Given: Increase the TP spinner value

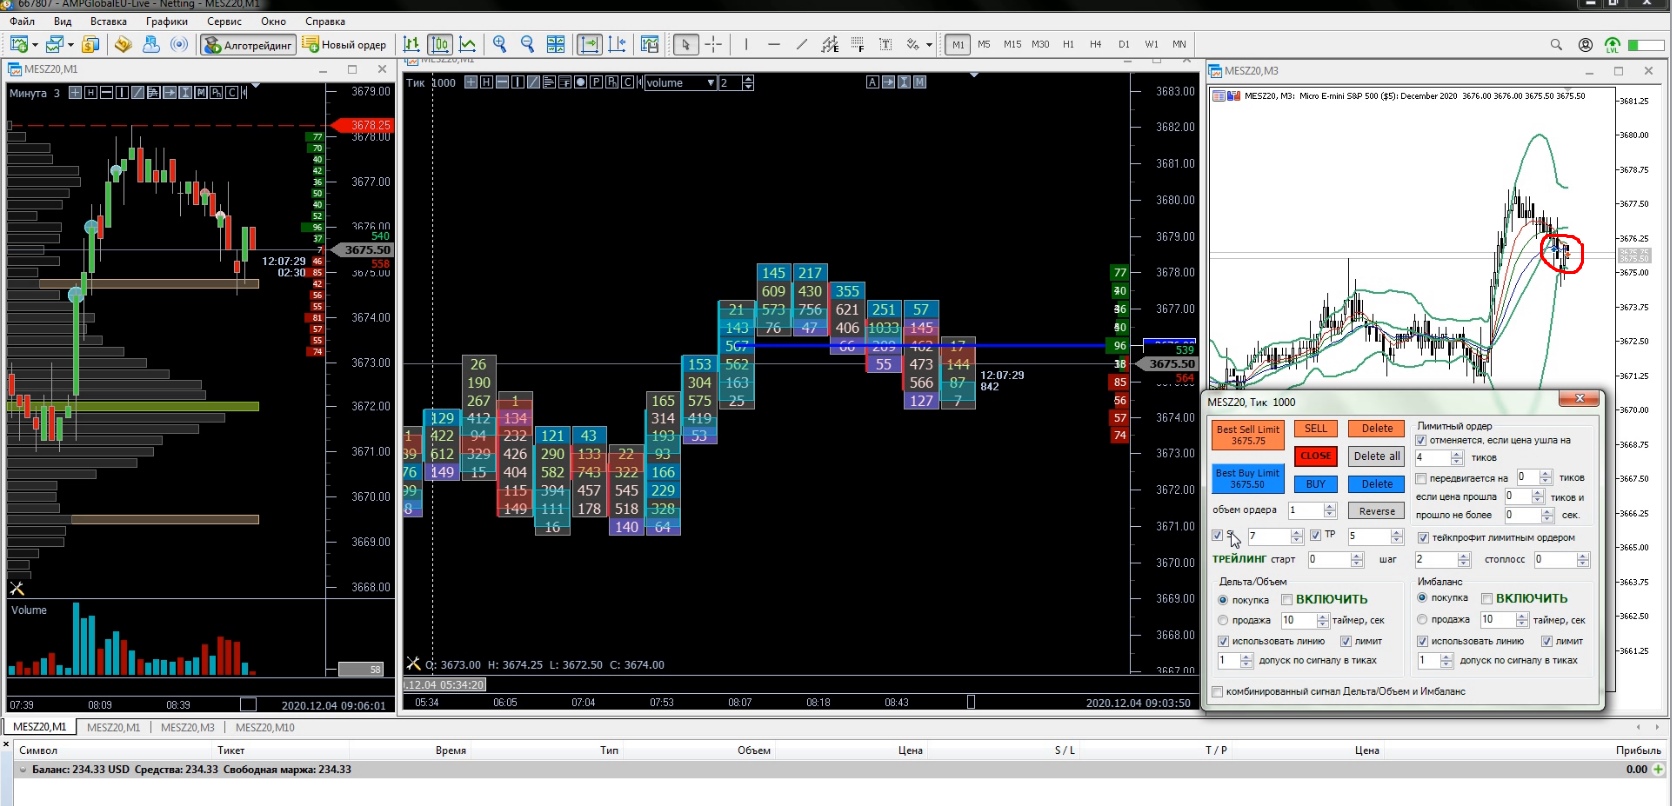Looking at the screenshot, I should click(x=1397, y=533).
